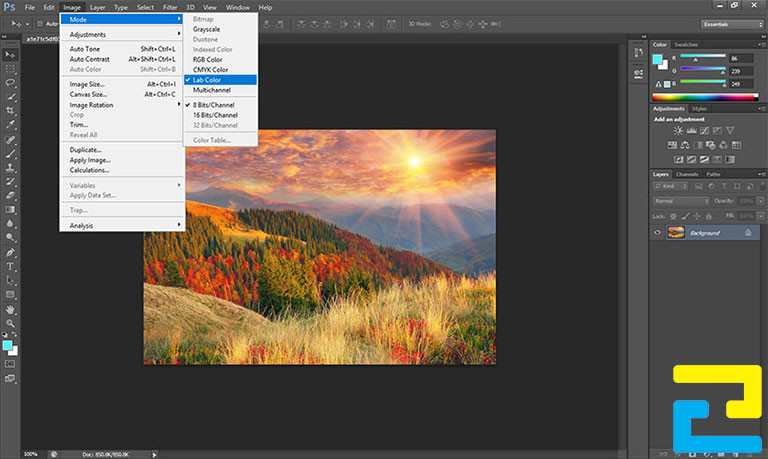Add a Curves adjustment
The width and height of the screenshot is (768, 459).
[x=704, y=130]
